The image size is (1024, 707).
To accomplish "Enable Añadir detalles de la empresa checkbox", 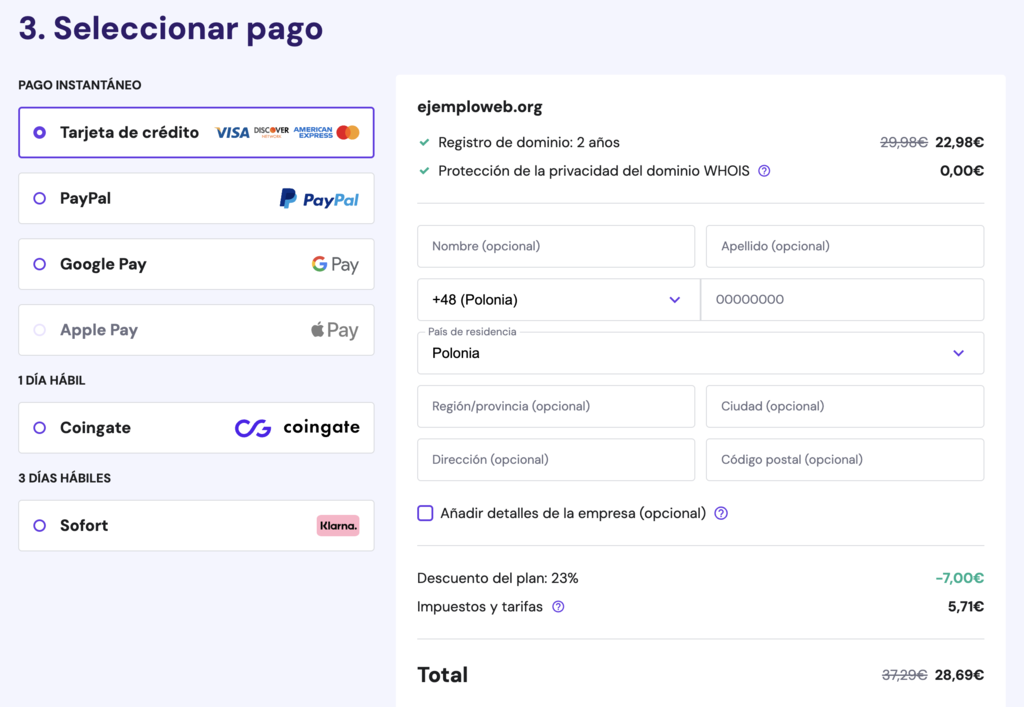I will pyautogui.click(x=424, y=512).
